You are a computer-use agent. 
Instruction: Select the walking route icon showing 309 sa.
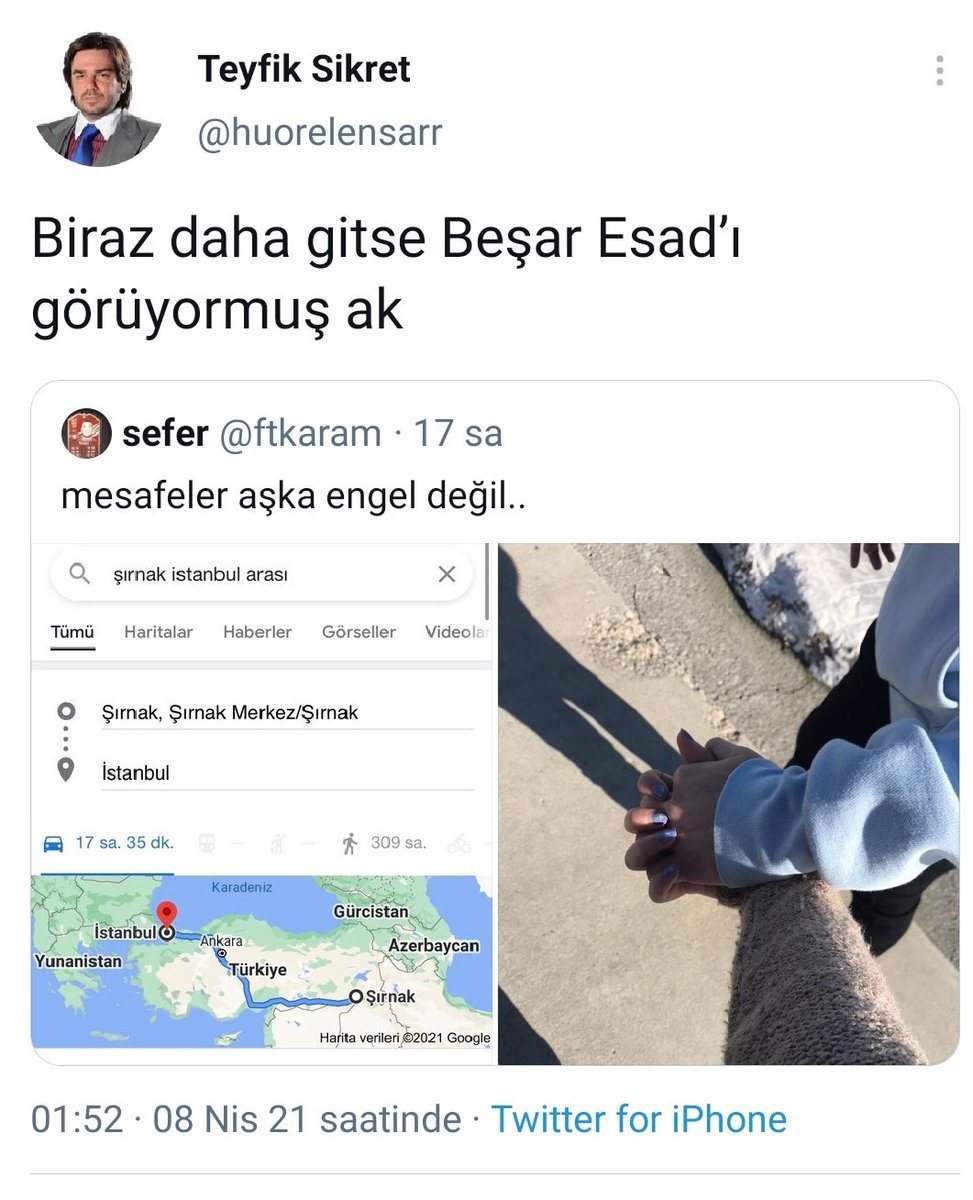349,844
